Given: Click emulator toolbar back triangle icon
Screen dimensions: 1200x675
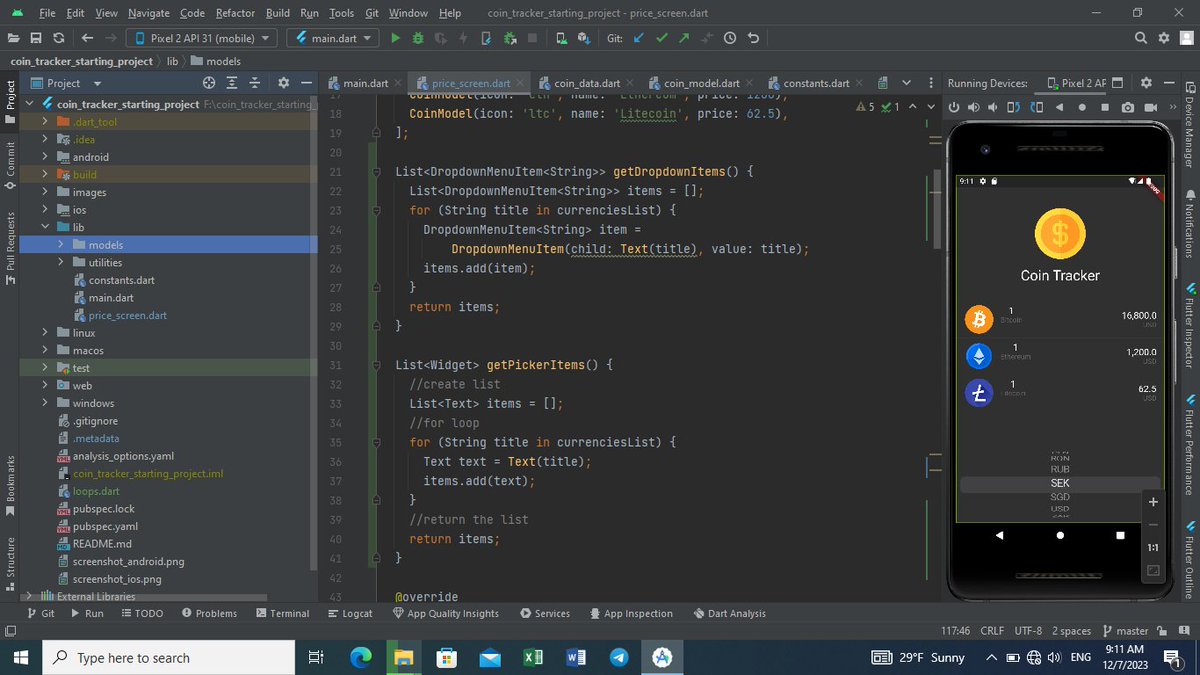Looking at the screenshot, I should (x=1060, y=107).
